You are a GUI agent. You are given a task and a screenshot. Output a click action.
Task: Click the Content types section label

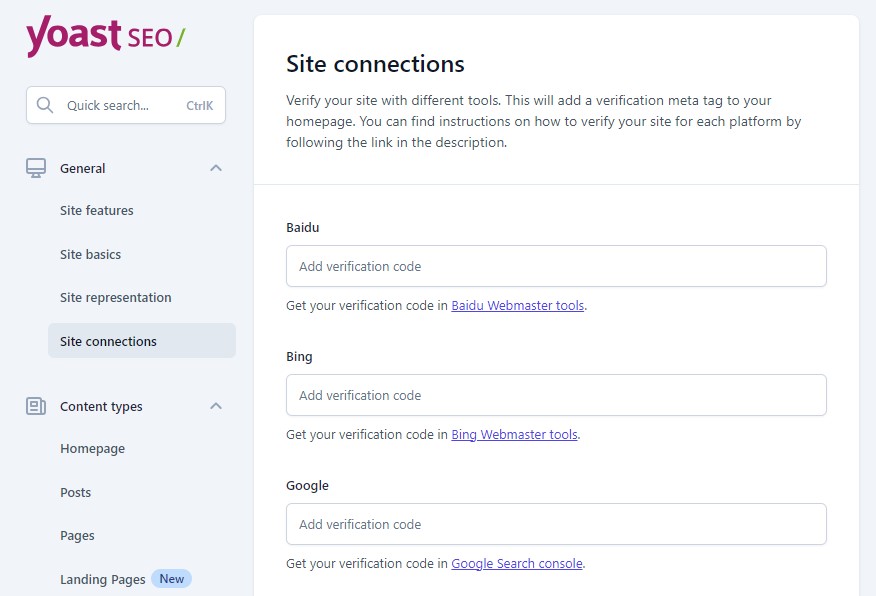(x=101, y=407)
